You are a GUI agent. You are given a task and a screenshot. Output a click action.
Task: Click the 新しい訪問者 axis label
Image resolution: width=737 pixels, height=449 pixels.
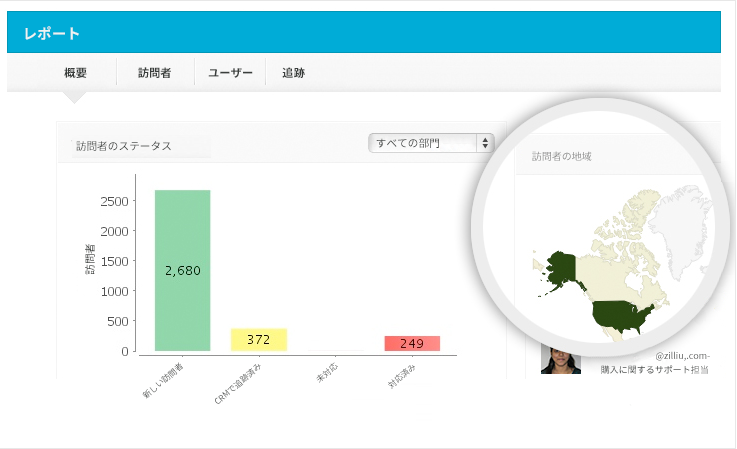163,380
